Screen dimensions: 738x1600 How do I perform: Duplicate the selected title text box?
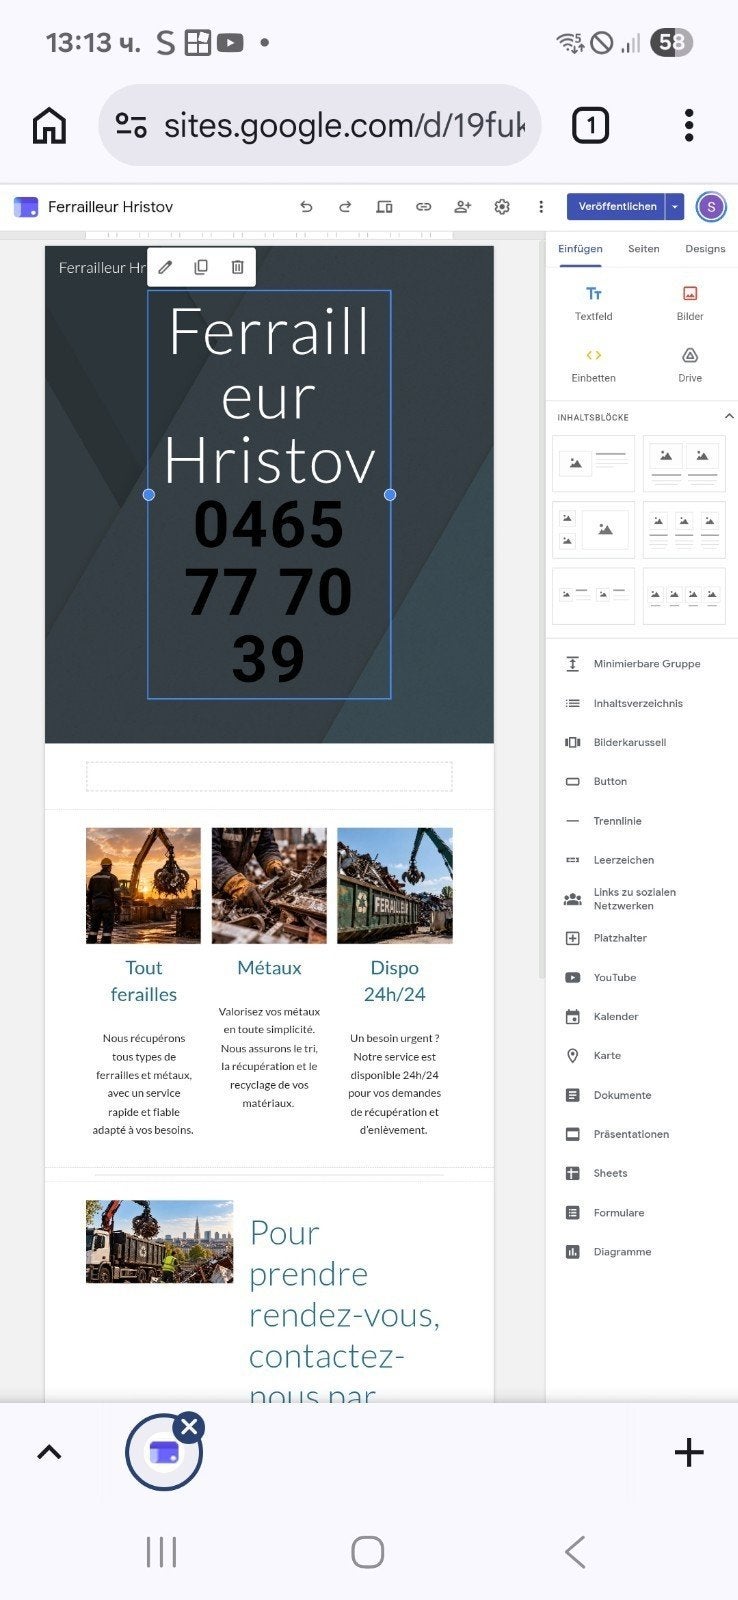coord(201,267)
